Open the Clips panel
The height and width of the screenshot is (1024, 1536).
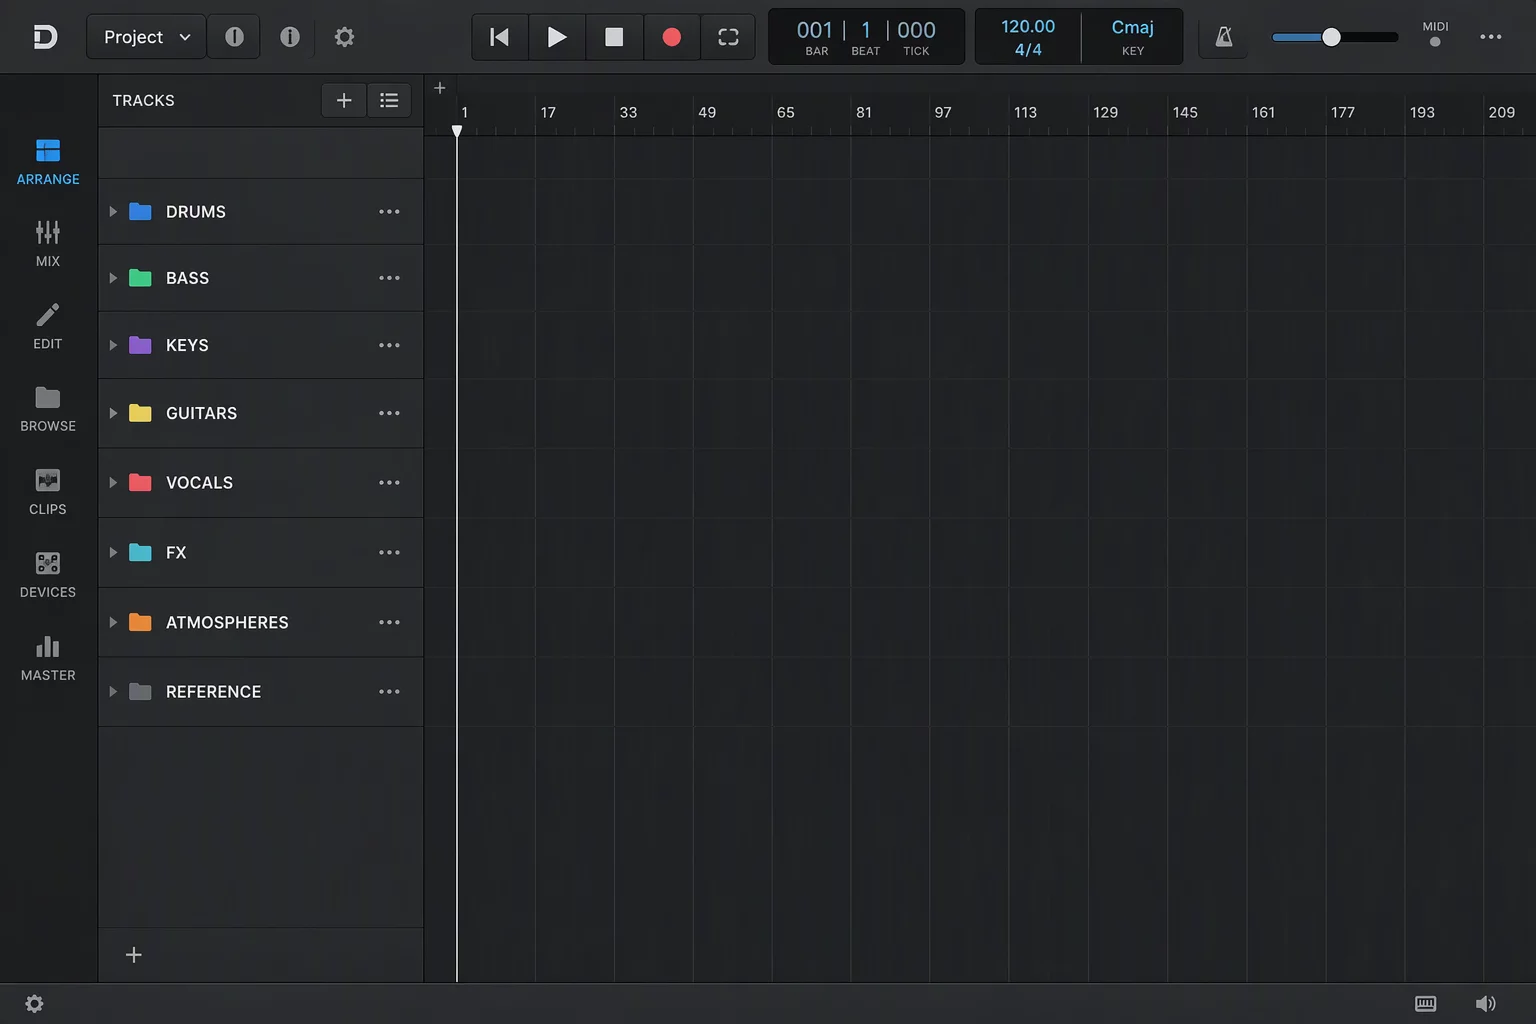click(48, 492)
